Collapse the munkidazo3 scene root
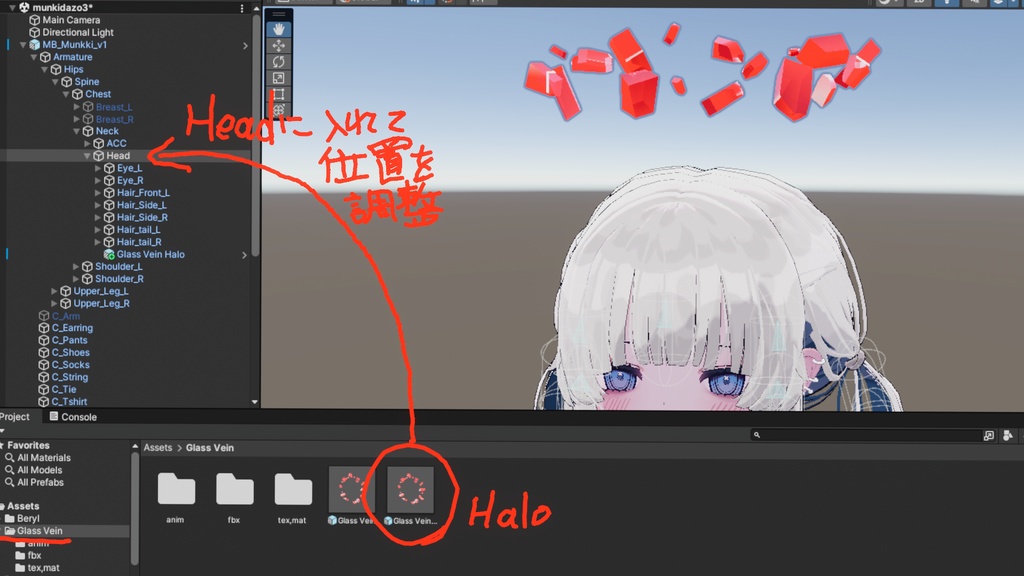 point(12,8)
